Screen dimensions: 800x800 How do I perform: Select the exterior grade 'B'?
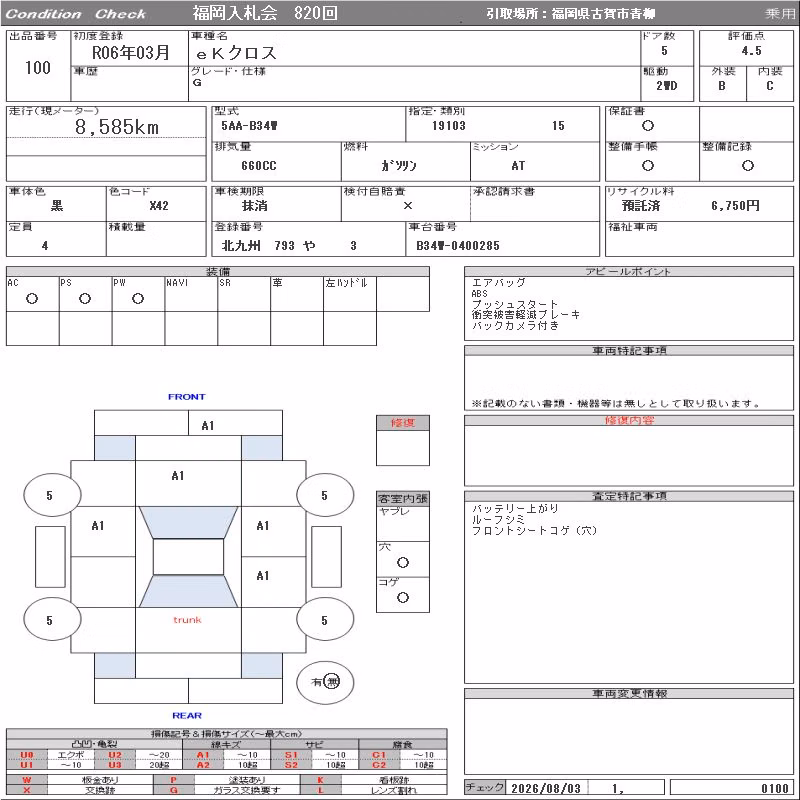click(722, 86)
